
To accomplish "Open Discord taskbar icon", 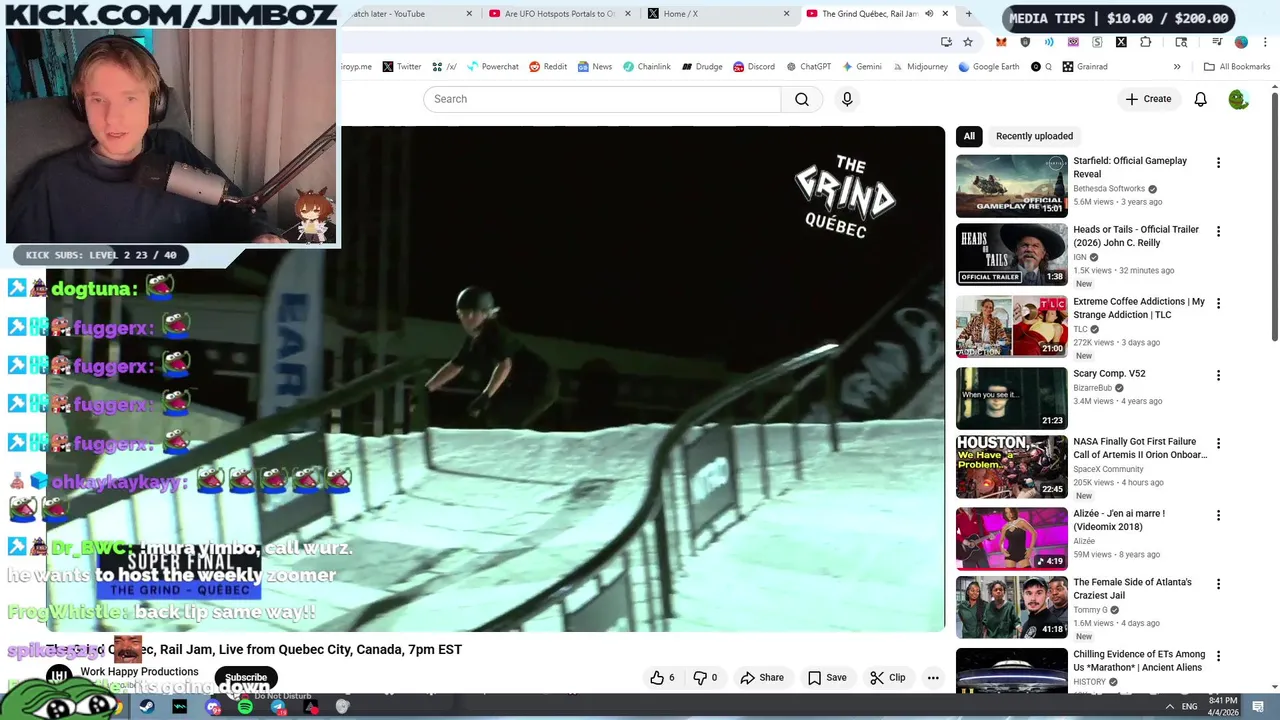I will click(213, 707).
